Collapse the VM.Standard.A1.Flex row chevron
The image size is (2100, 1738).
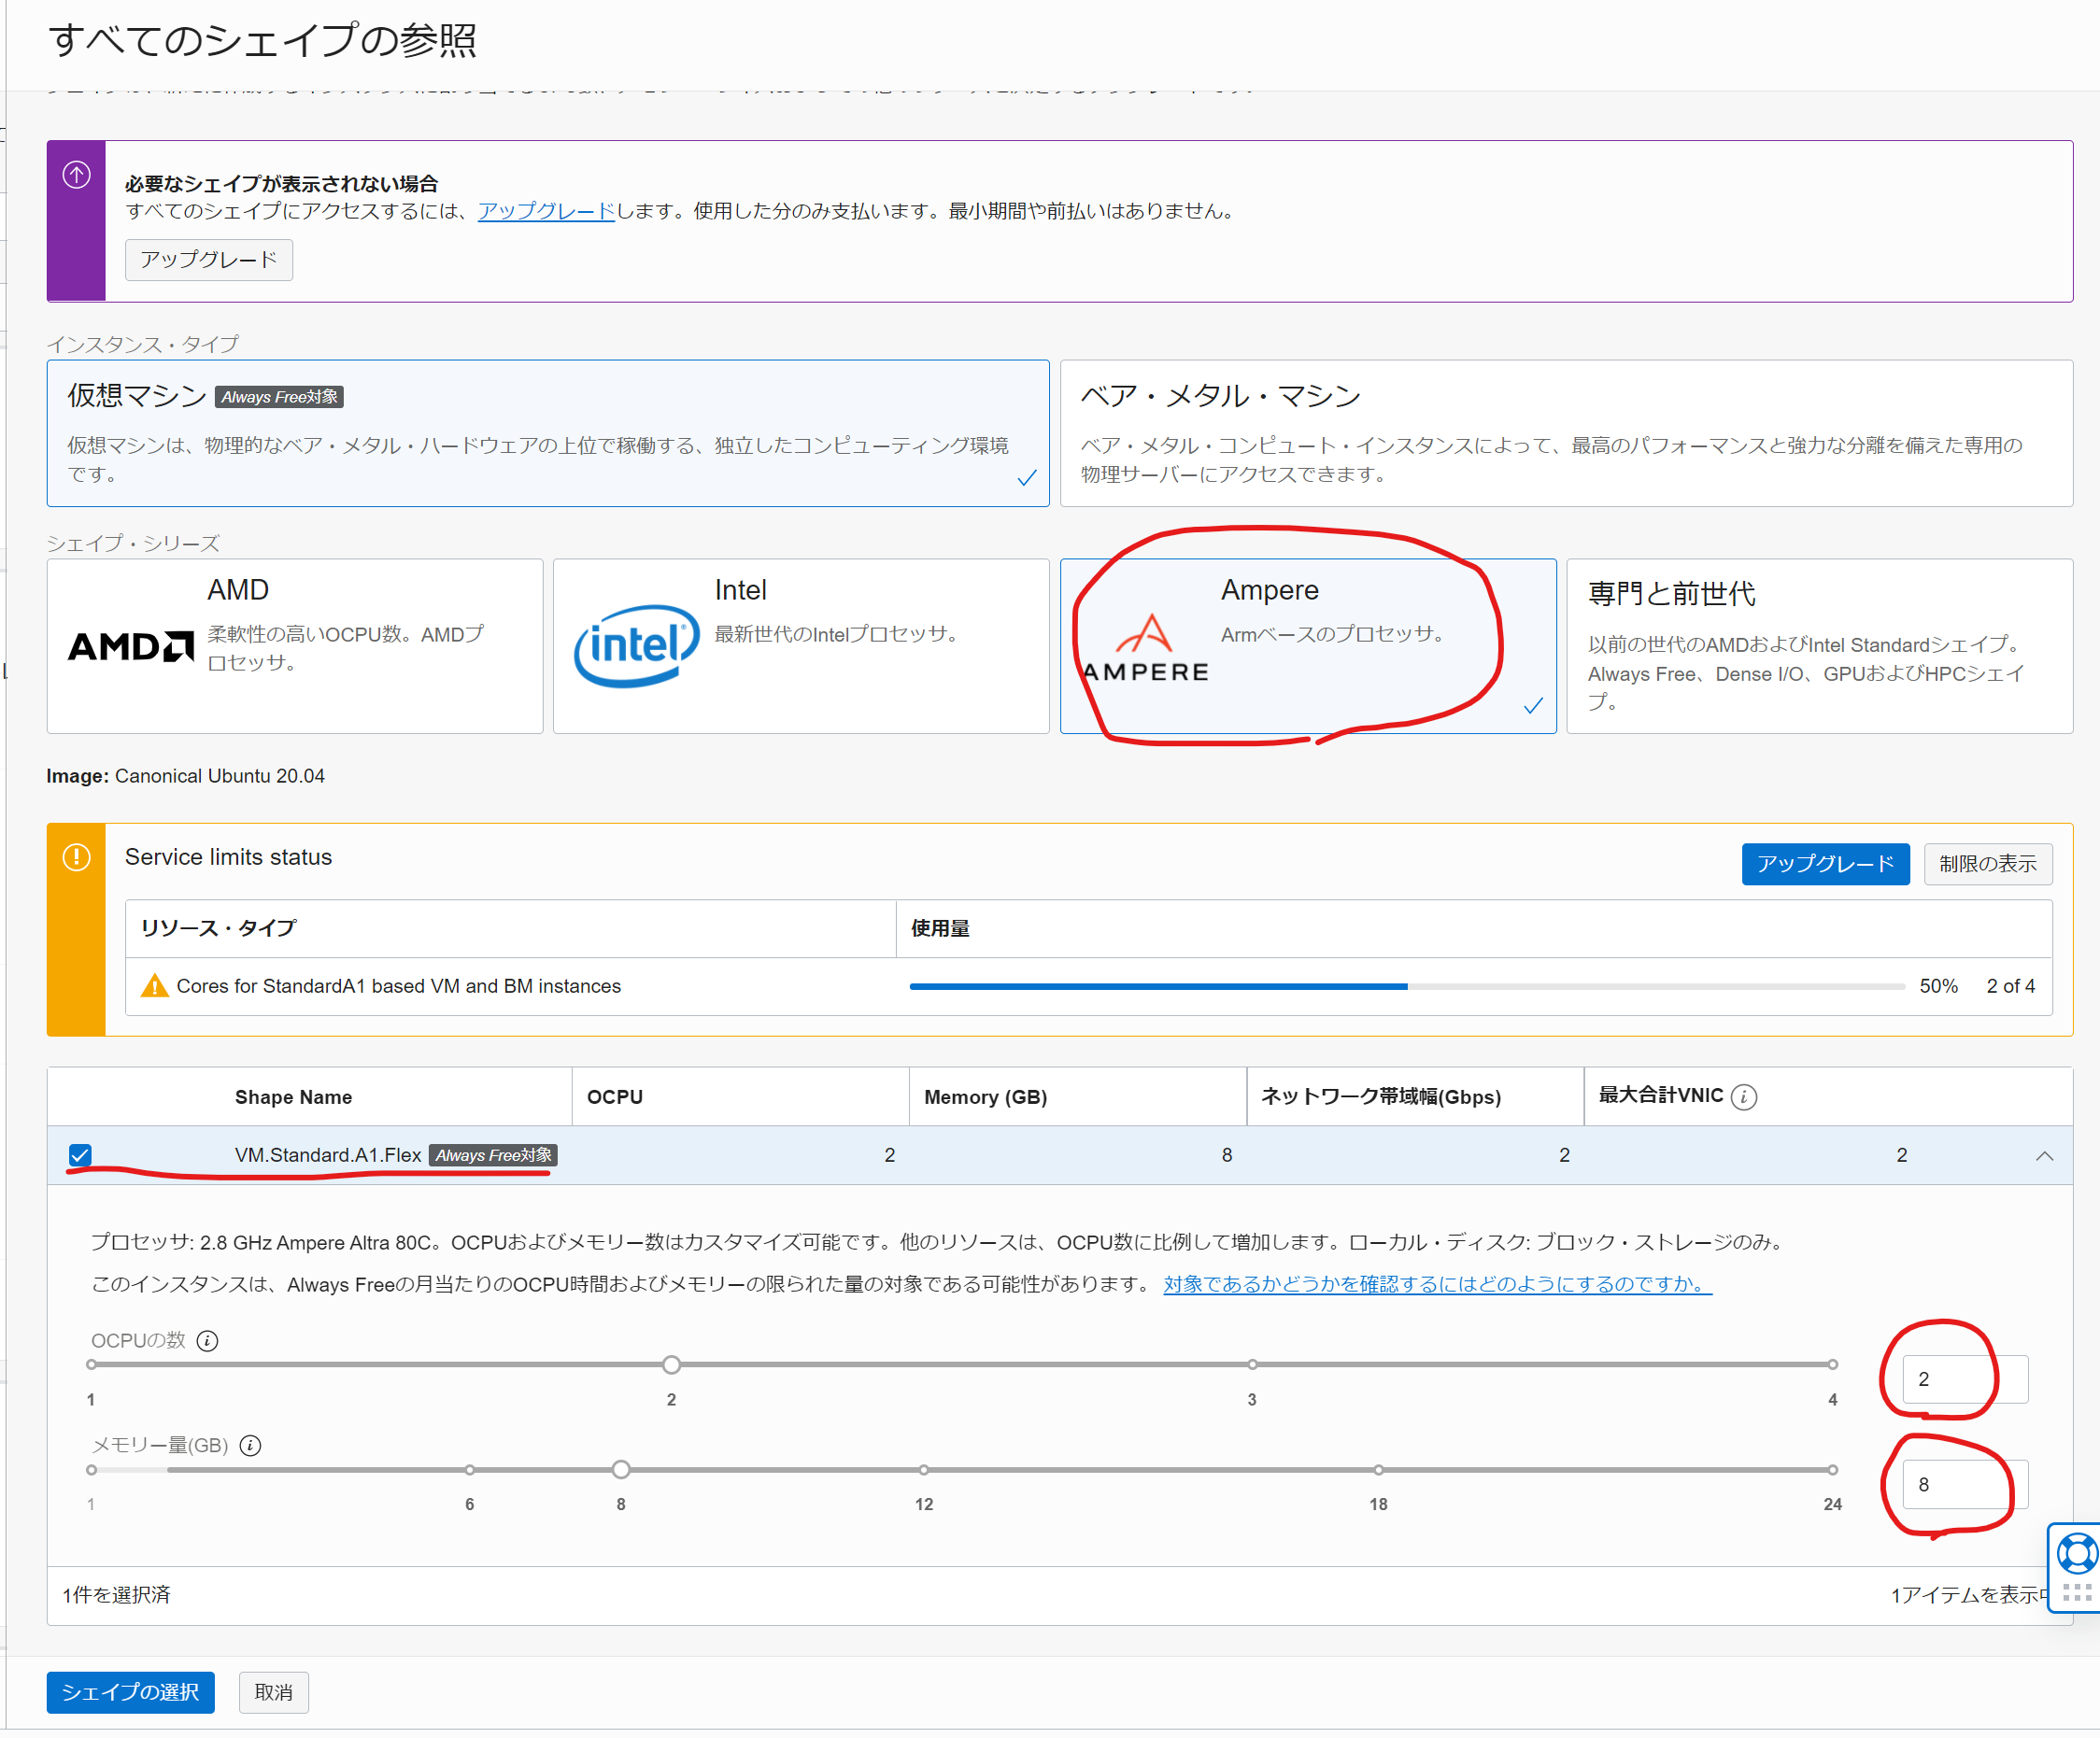[x=2044, y=1156]
